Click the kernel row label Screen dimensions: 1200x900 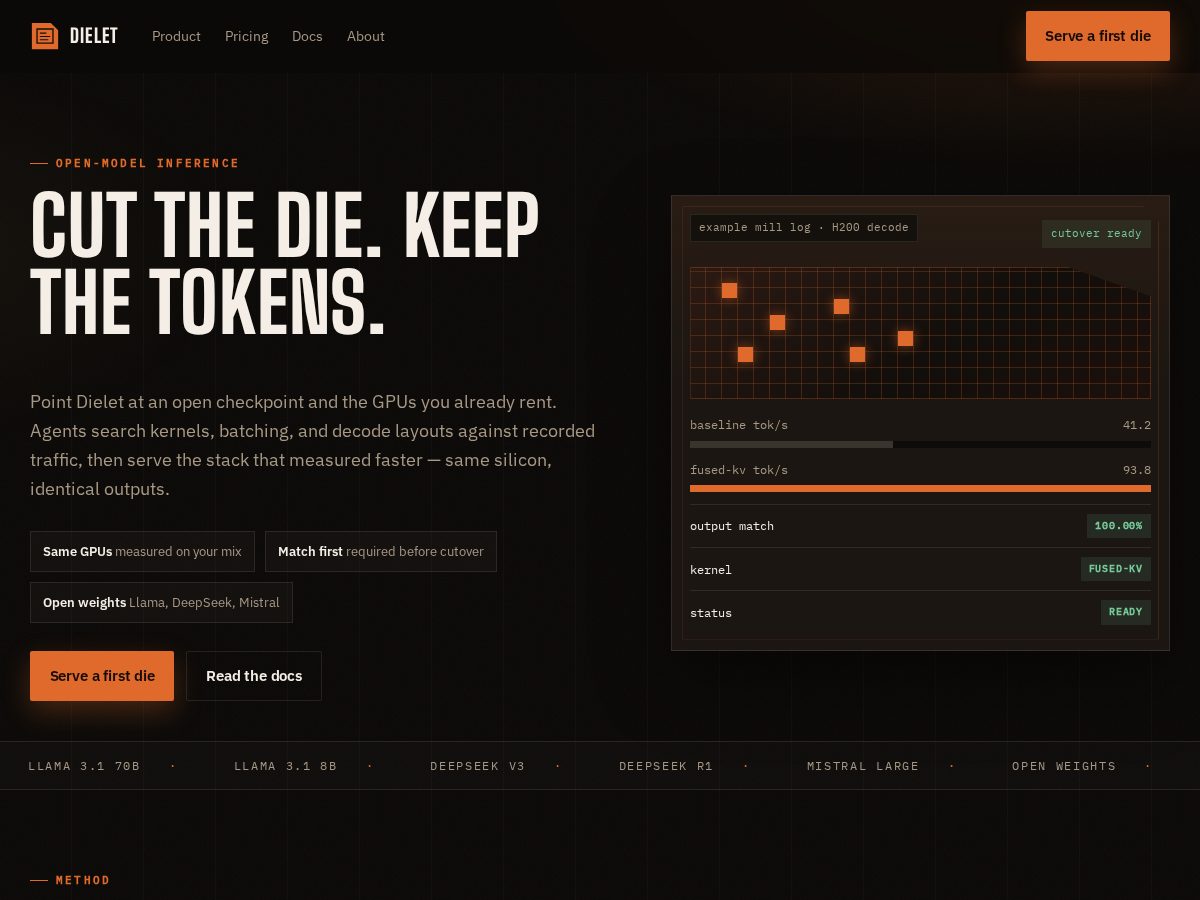(x=711, y=570)
